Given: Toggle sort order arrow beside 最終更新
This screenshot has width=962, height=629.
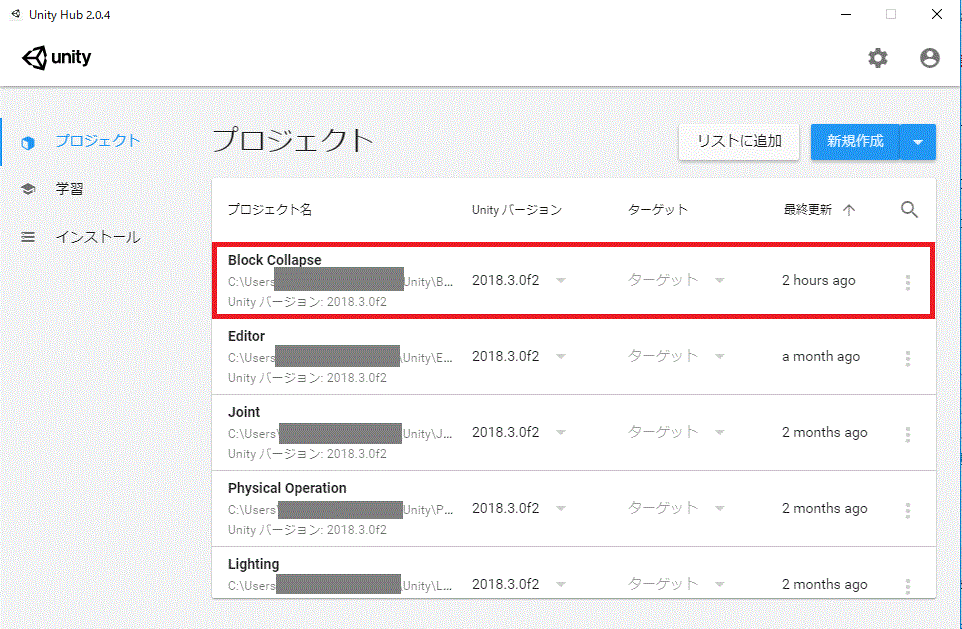Looking at the screenshot, I should click(x=849, y=210).
